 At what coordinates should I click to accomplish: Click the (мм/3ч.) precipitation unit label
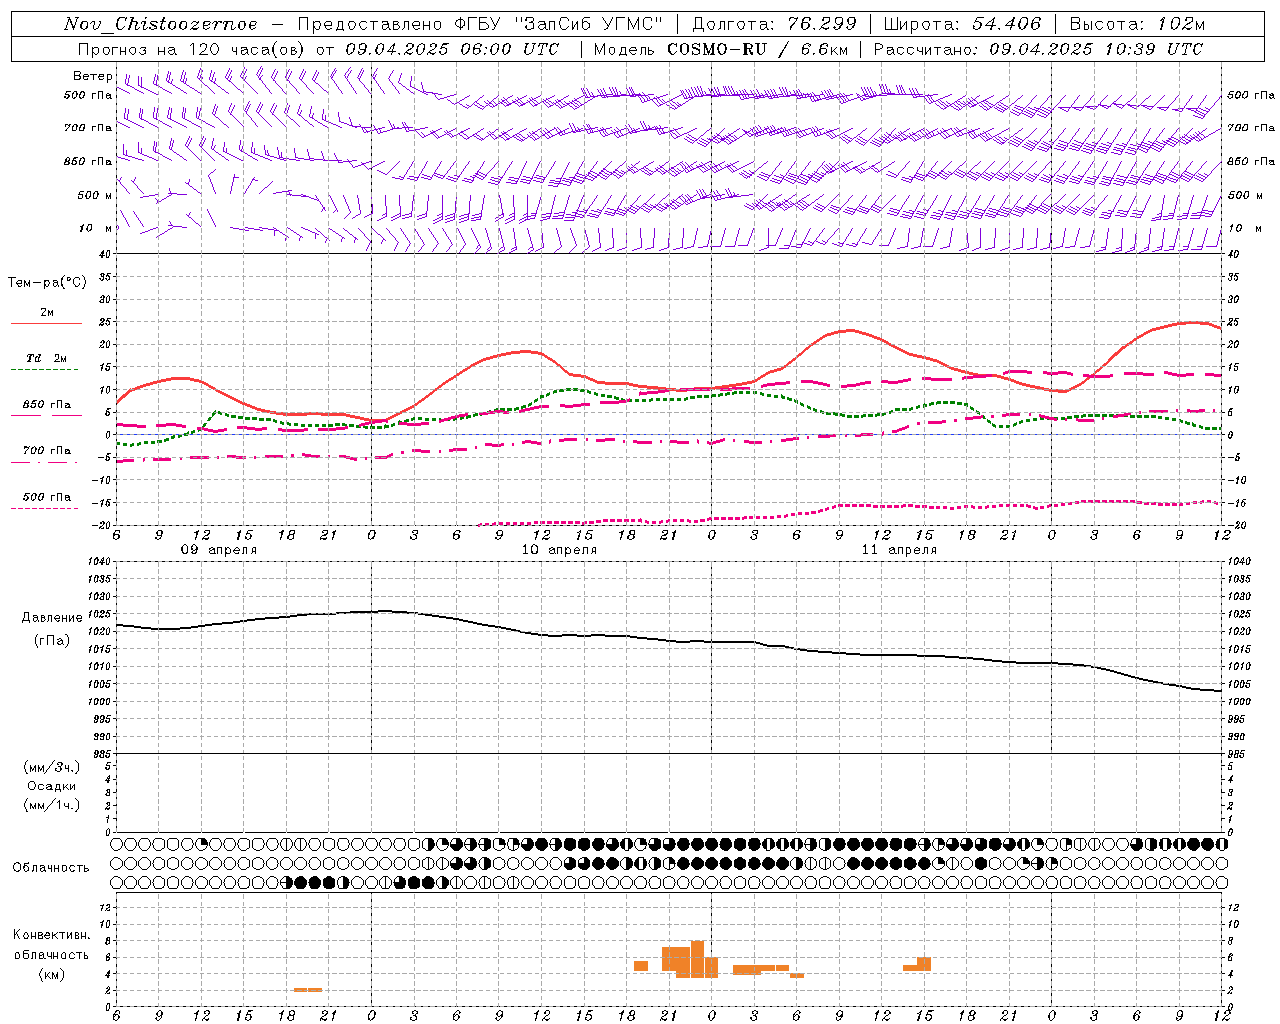coord(52,768)
